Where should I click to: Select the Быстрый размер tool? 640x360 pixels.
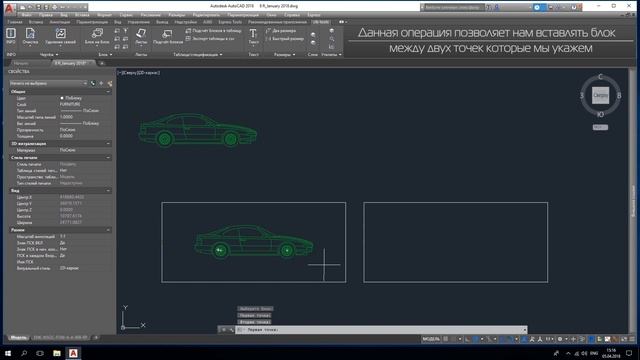(285, 39)
